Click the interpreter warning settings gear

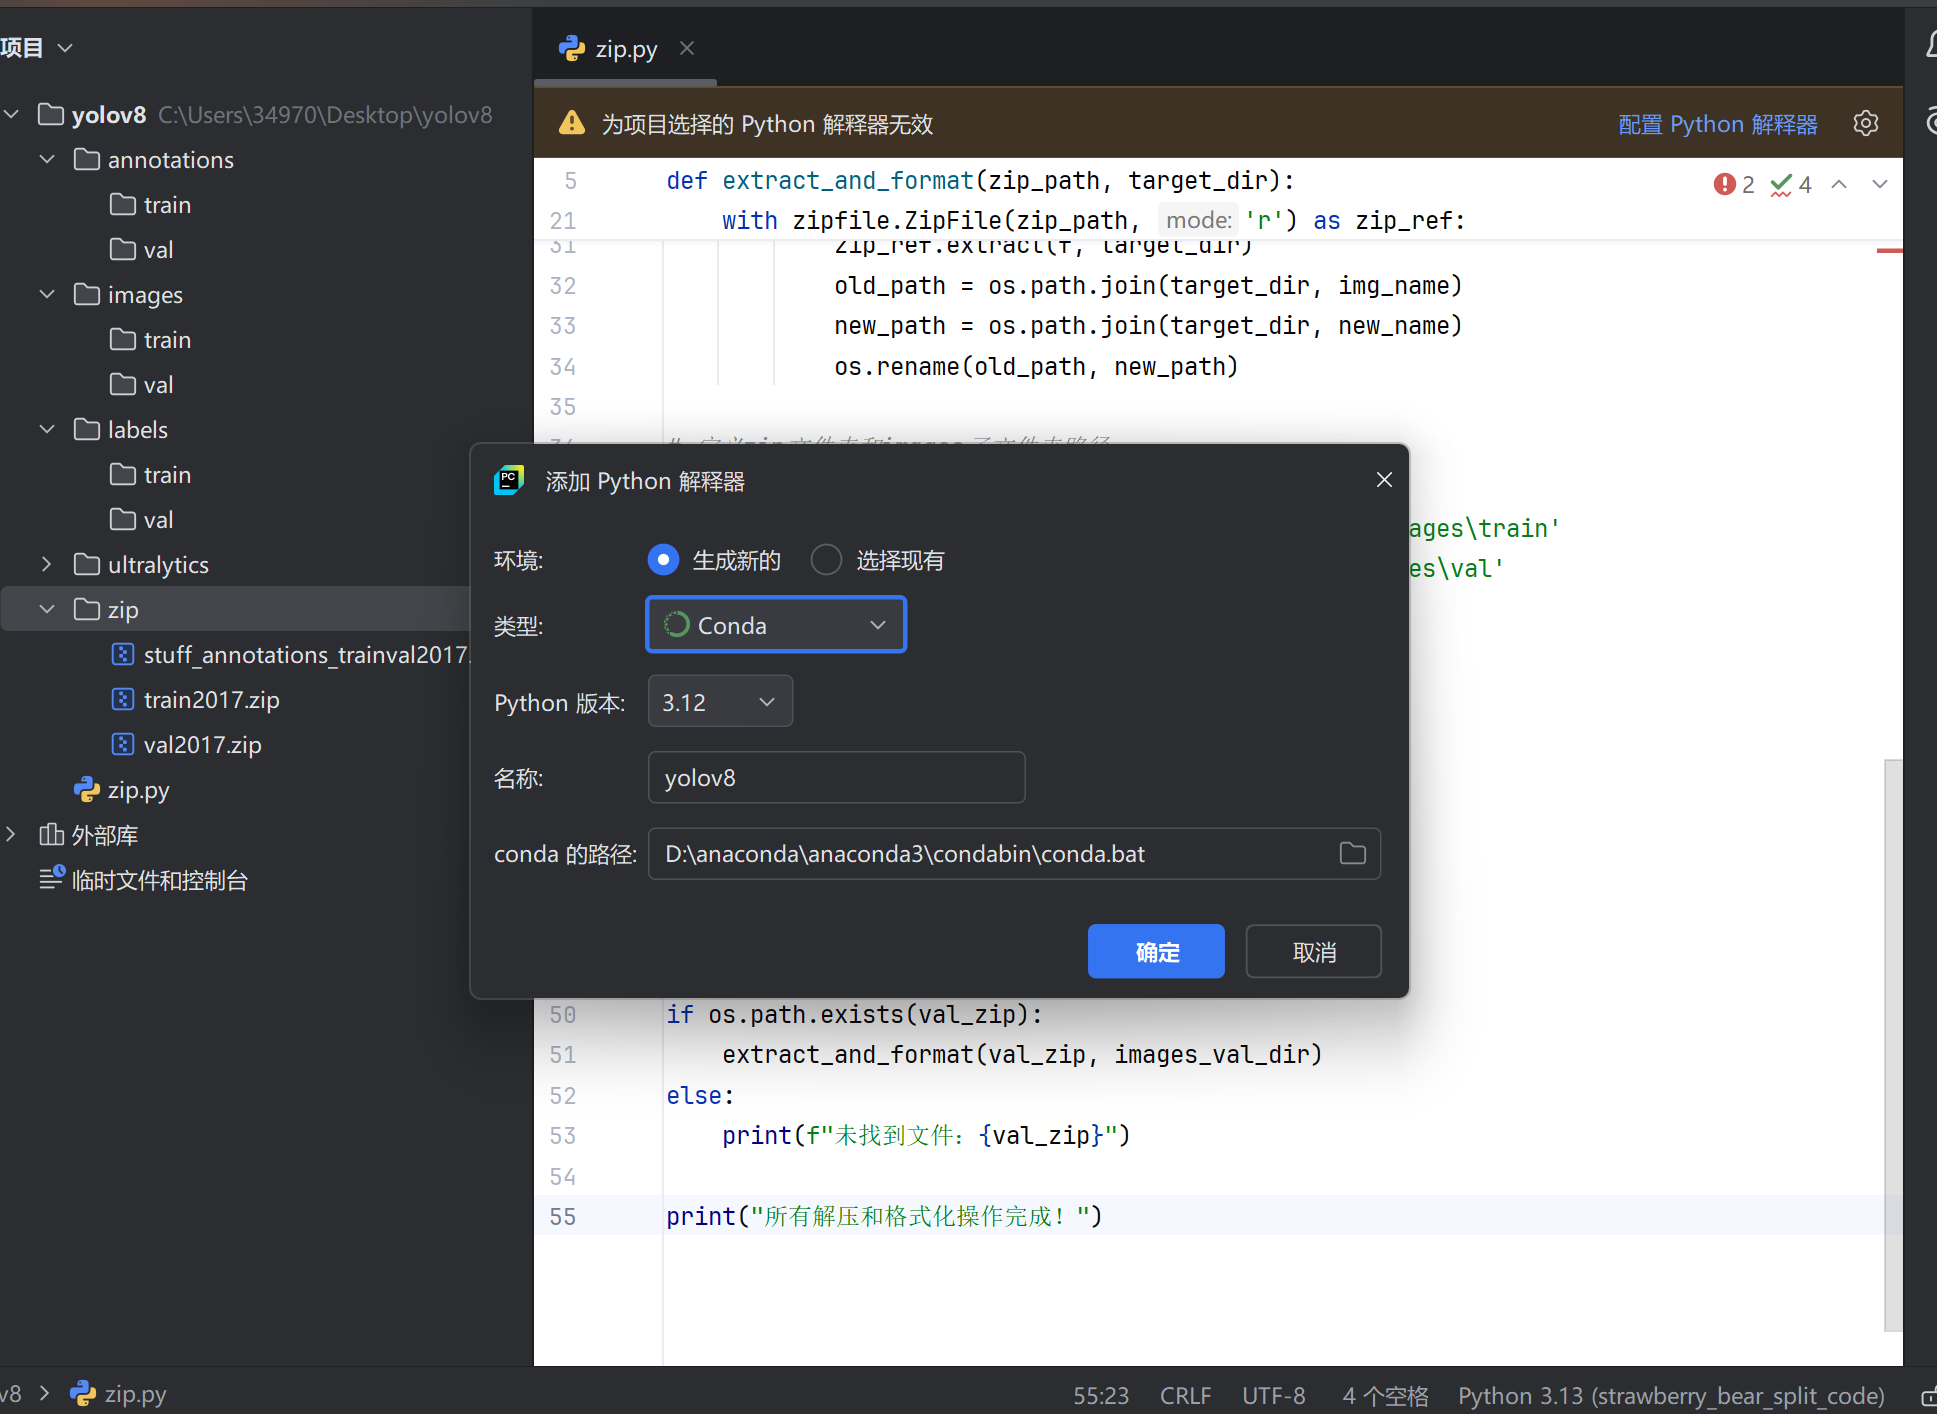[x=1865, y=123]
